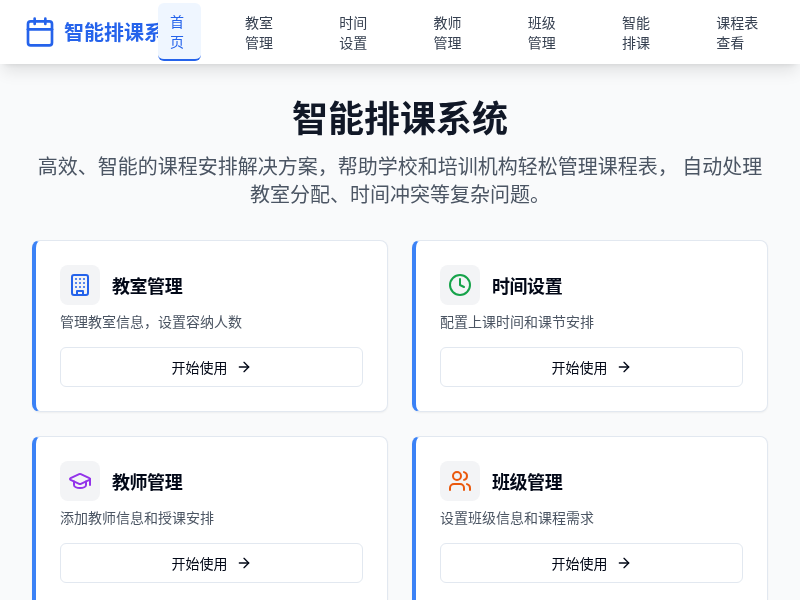Navigate to the 智能排课 tab
The height and width of the screenshot is (600, 800).
(636, 33)
